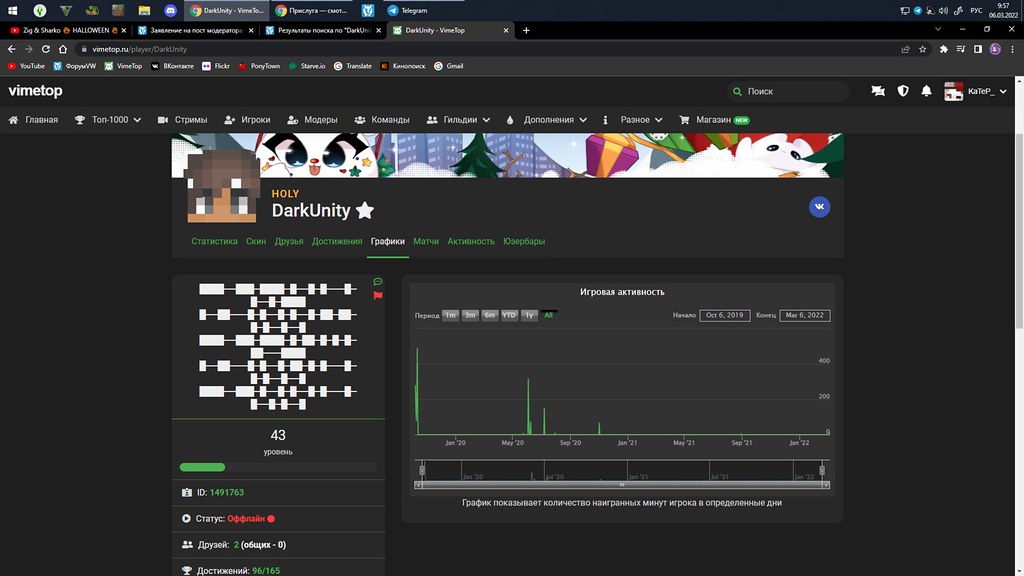
Task: Expand the Гильдии dropdown menu
Action: click(x=458, y=120)
